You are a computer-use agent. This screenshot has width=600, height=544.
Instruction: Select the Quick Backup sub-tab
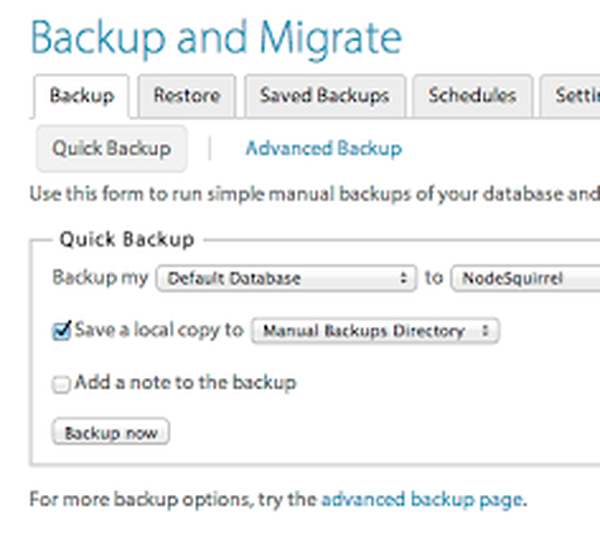(x=112, y=148)
